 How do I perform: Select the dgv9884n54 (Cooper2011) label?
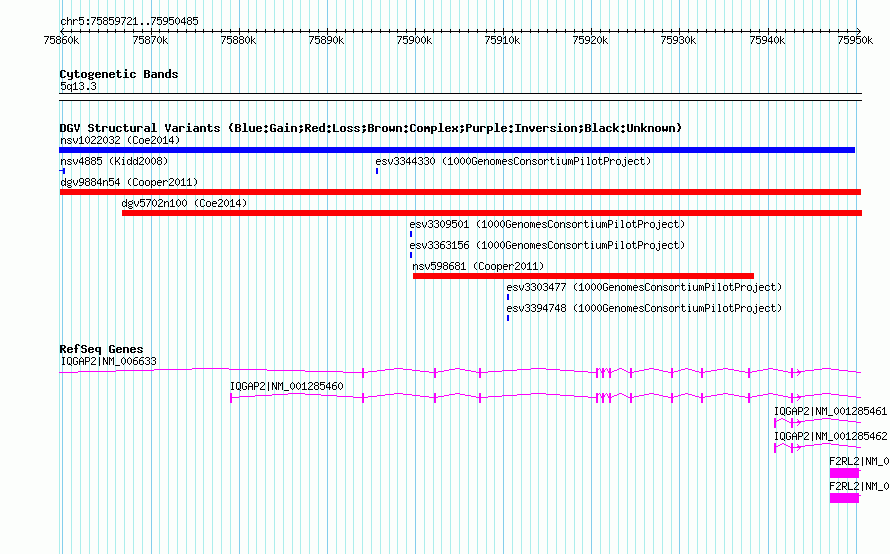coord(129,182)
